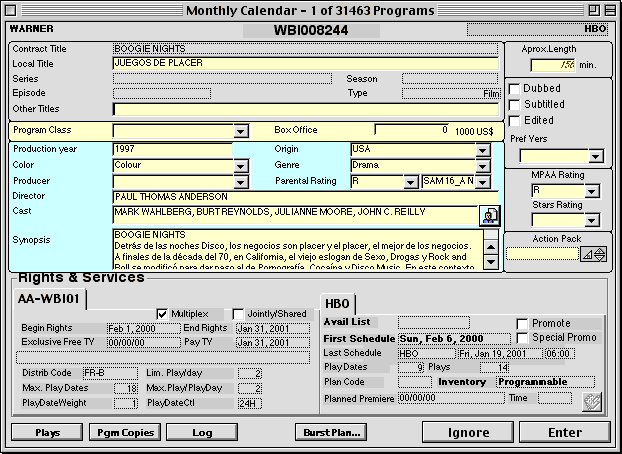Click the Begin Rights date Feb 1, 2000
Image resolution: width=622 pixels, height=454 pixels.
(144, 329)
